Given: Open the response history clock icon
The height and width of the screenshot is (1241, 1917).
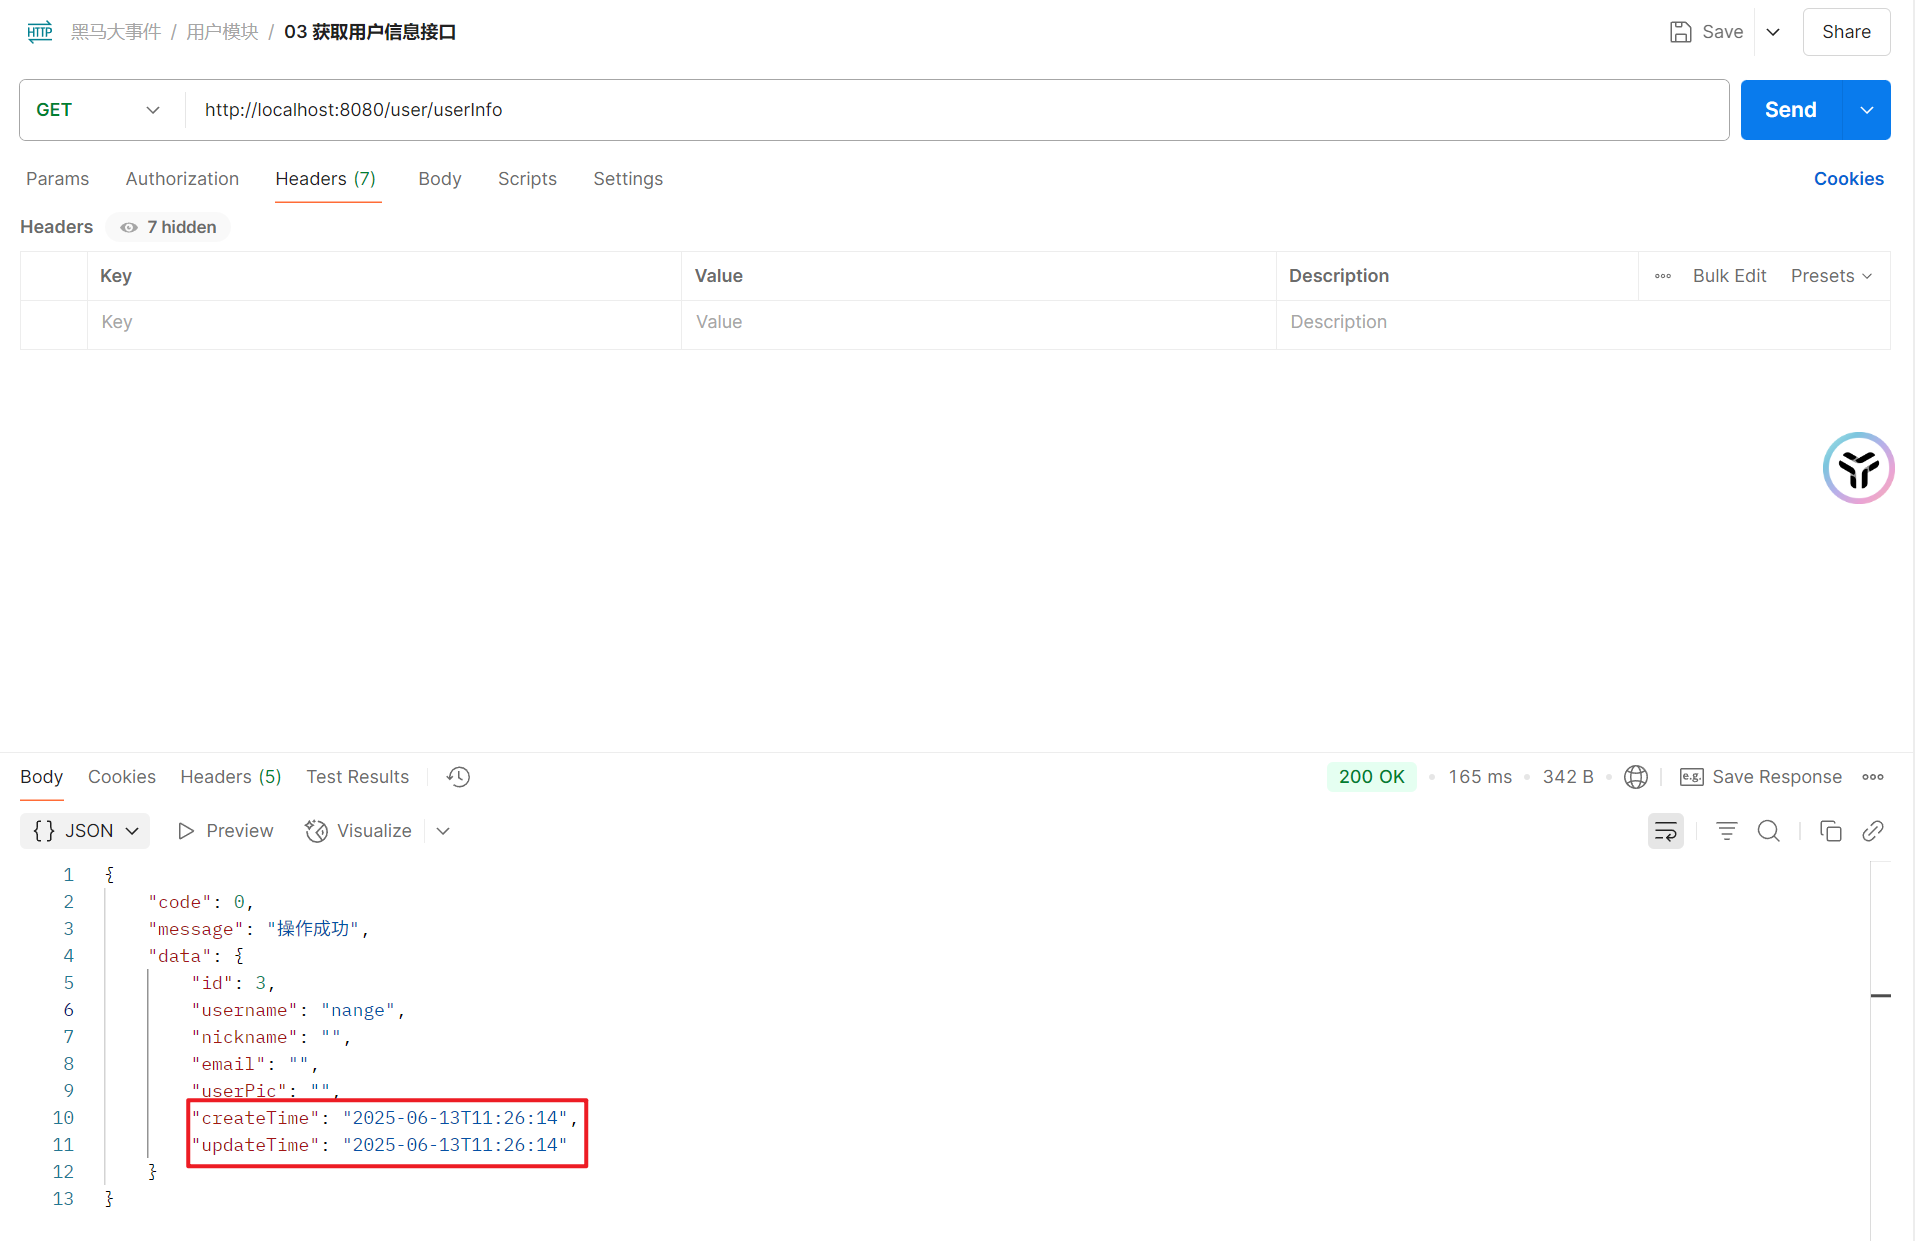Looking at the screenshot, I should click(458, 777).
